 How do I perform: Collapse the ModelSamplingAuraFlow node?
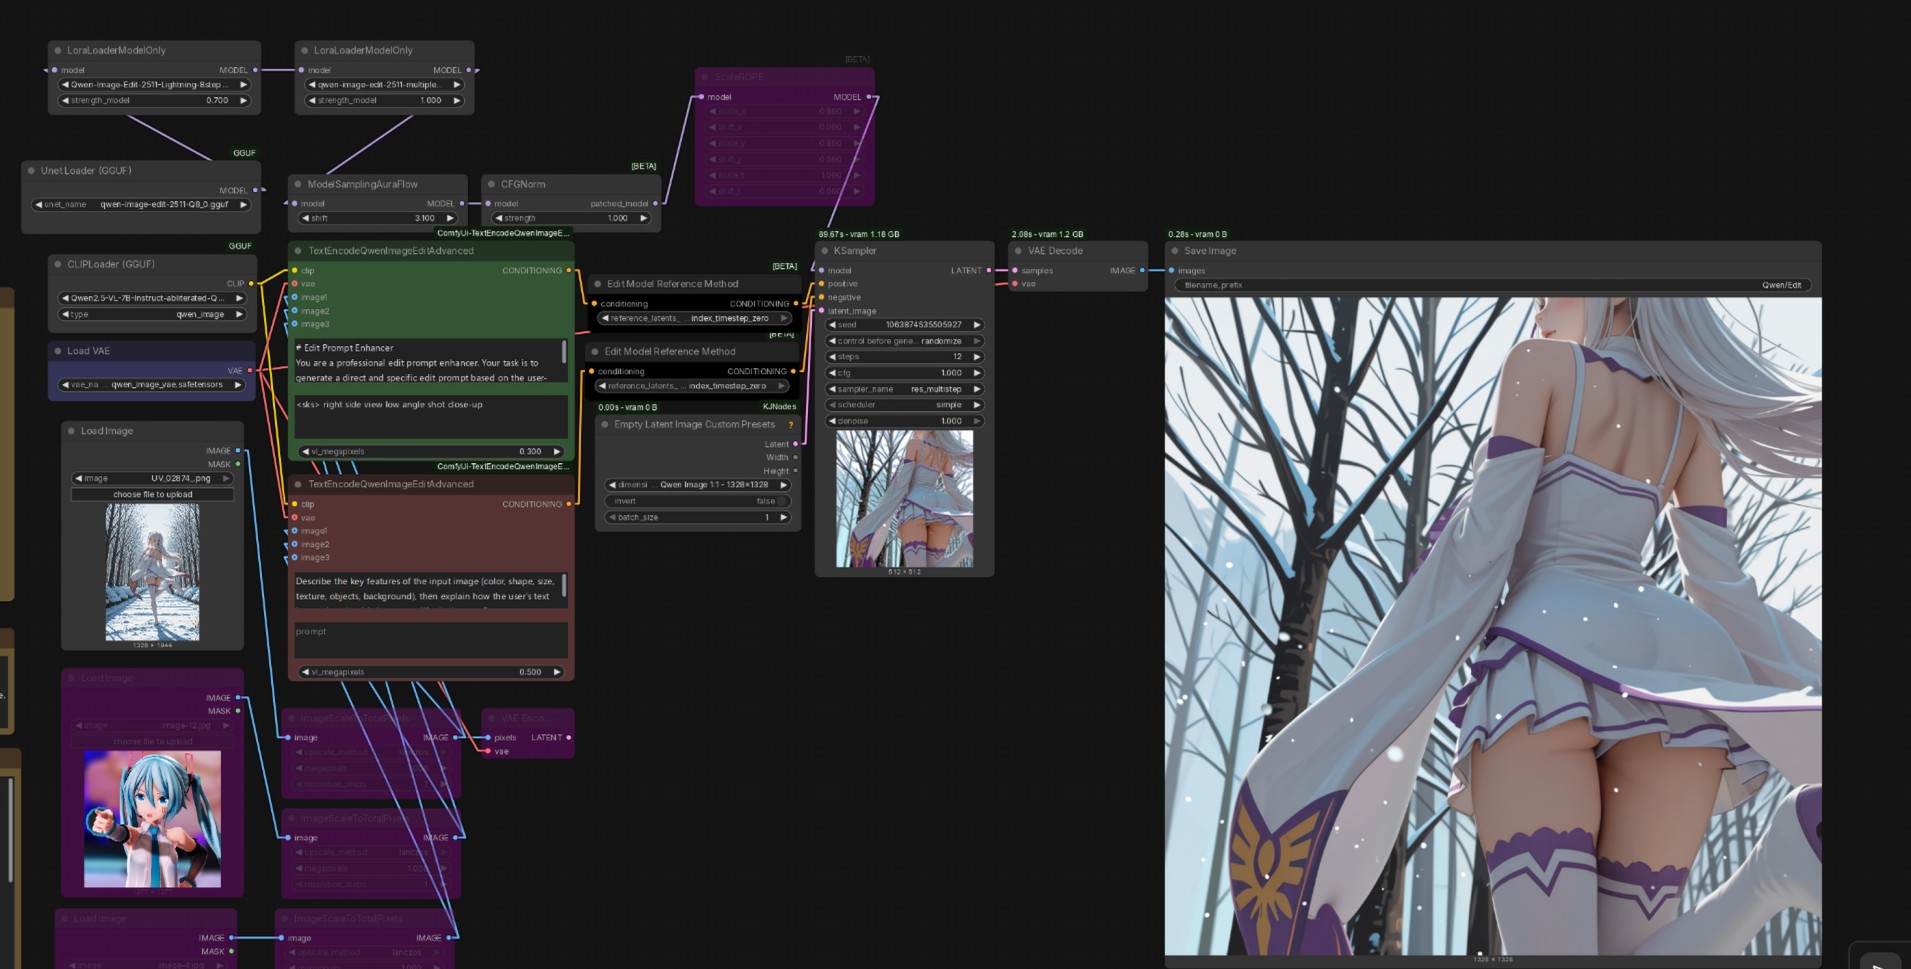pos(298,184)
